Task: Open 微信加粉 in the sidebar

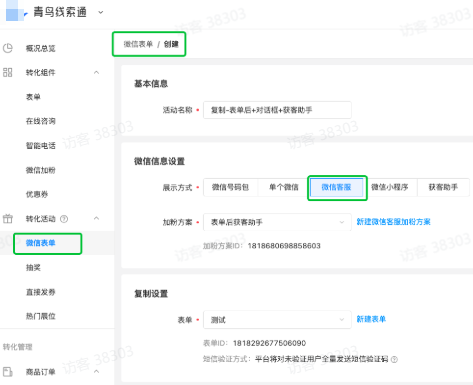Action: (41, 170)
